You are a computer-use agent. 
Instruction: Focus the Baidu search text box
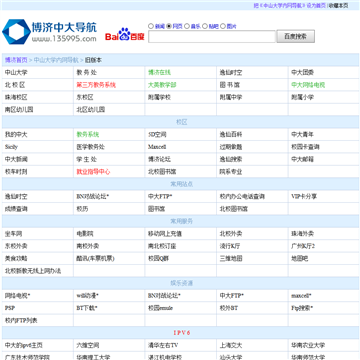click(x=212, y=36)
